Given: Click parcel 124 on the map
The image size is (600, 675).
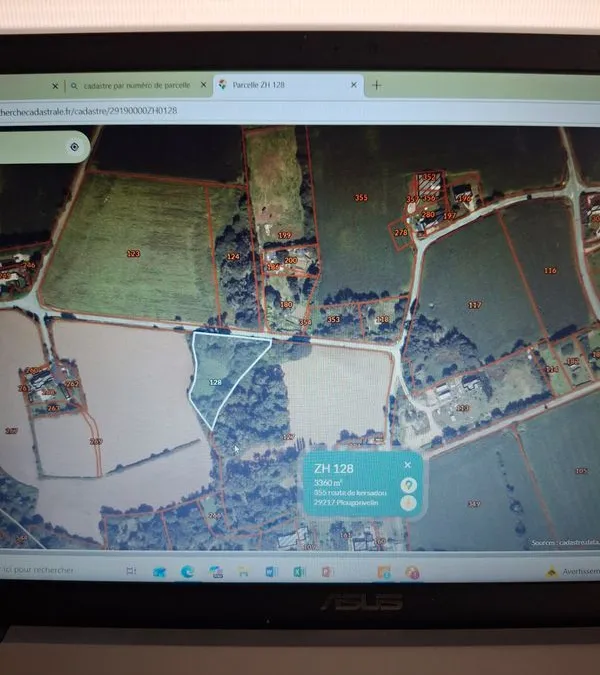Looking at the screenshot, I should click(x=233, y=256).
